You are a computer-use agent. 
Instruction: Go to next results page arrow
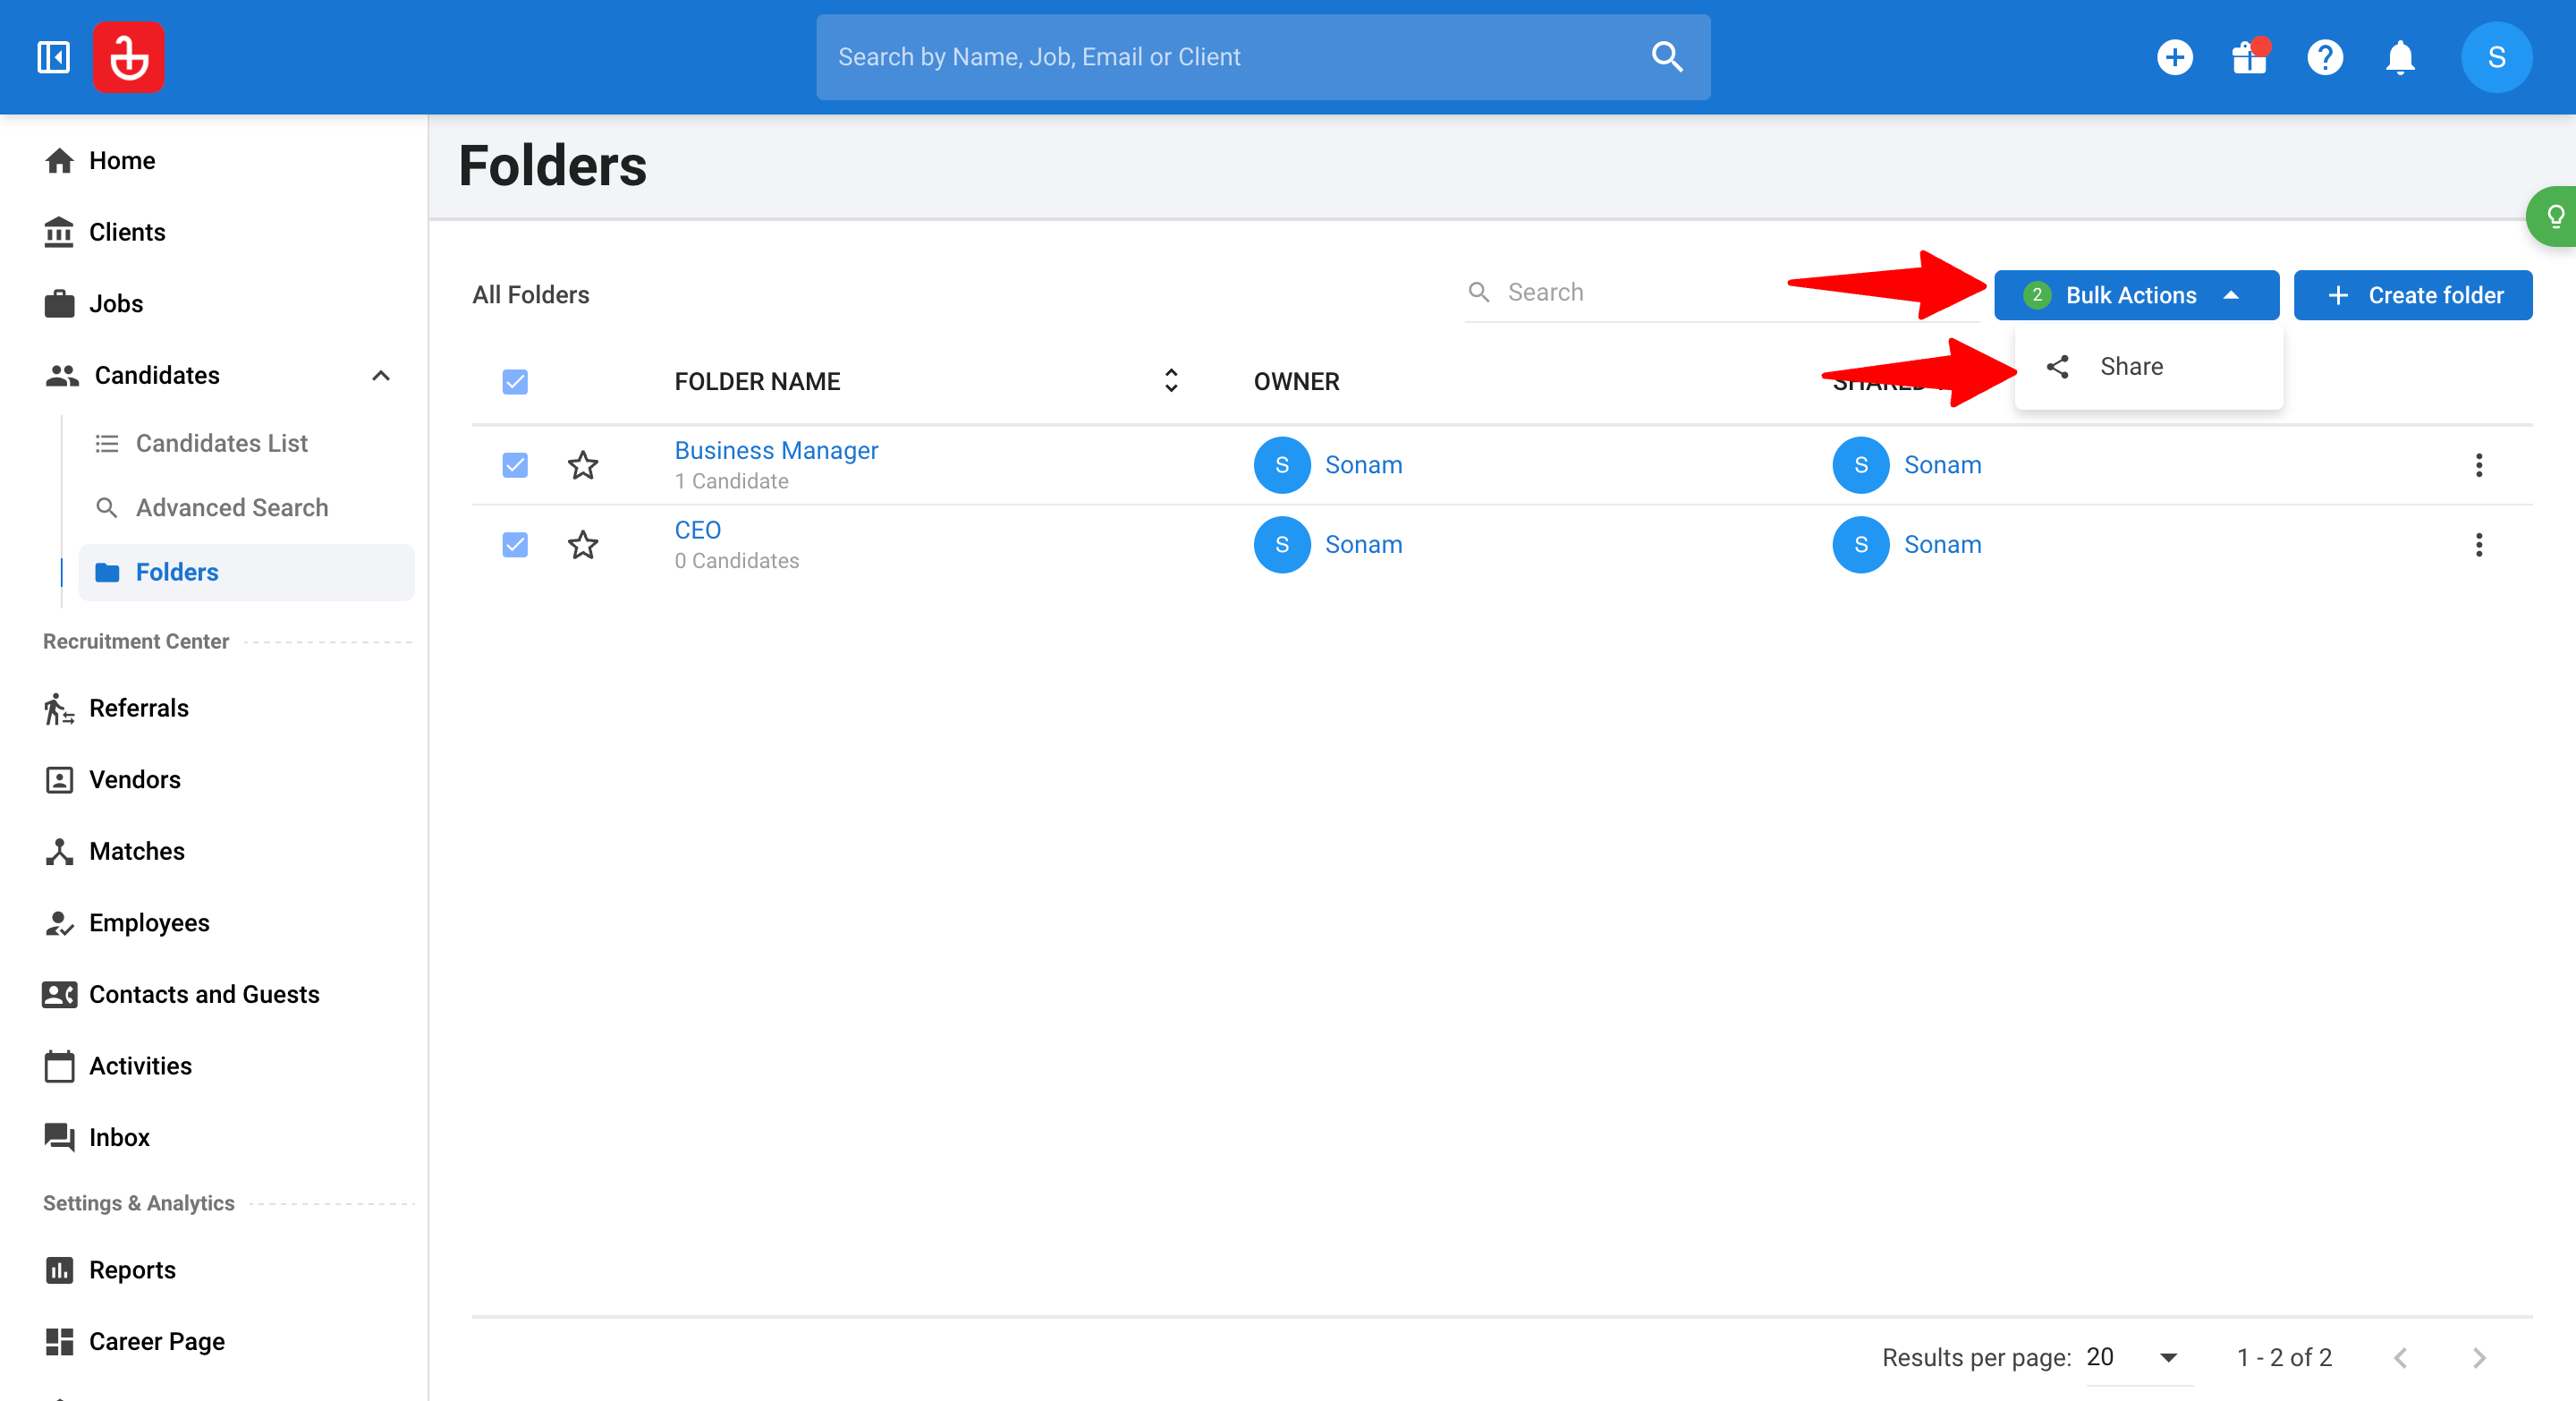pyautogui.click(x=2478, y=1357)
